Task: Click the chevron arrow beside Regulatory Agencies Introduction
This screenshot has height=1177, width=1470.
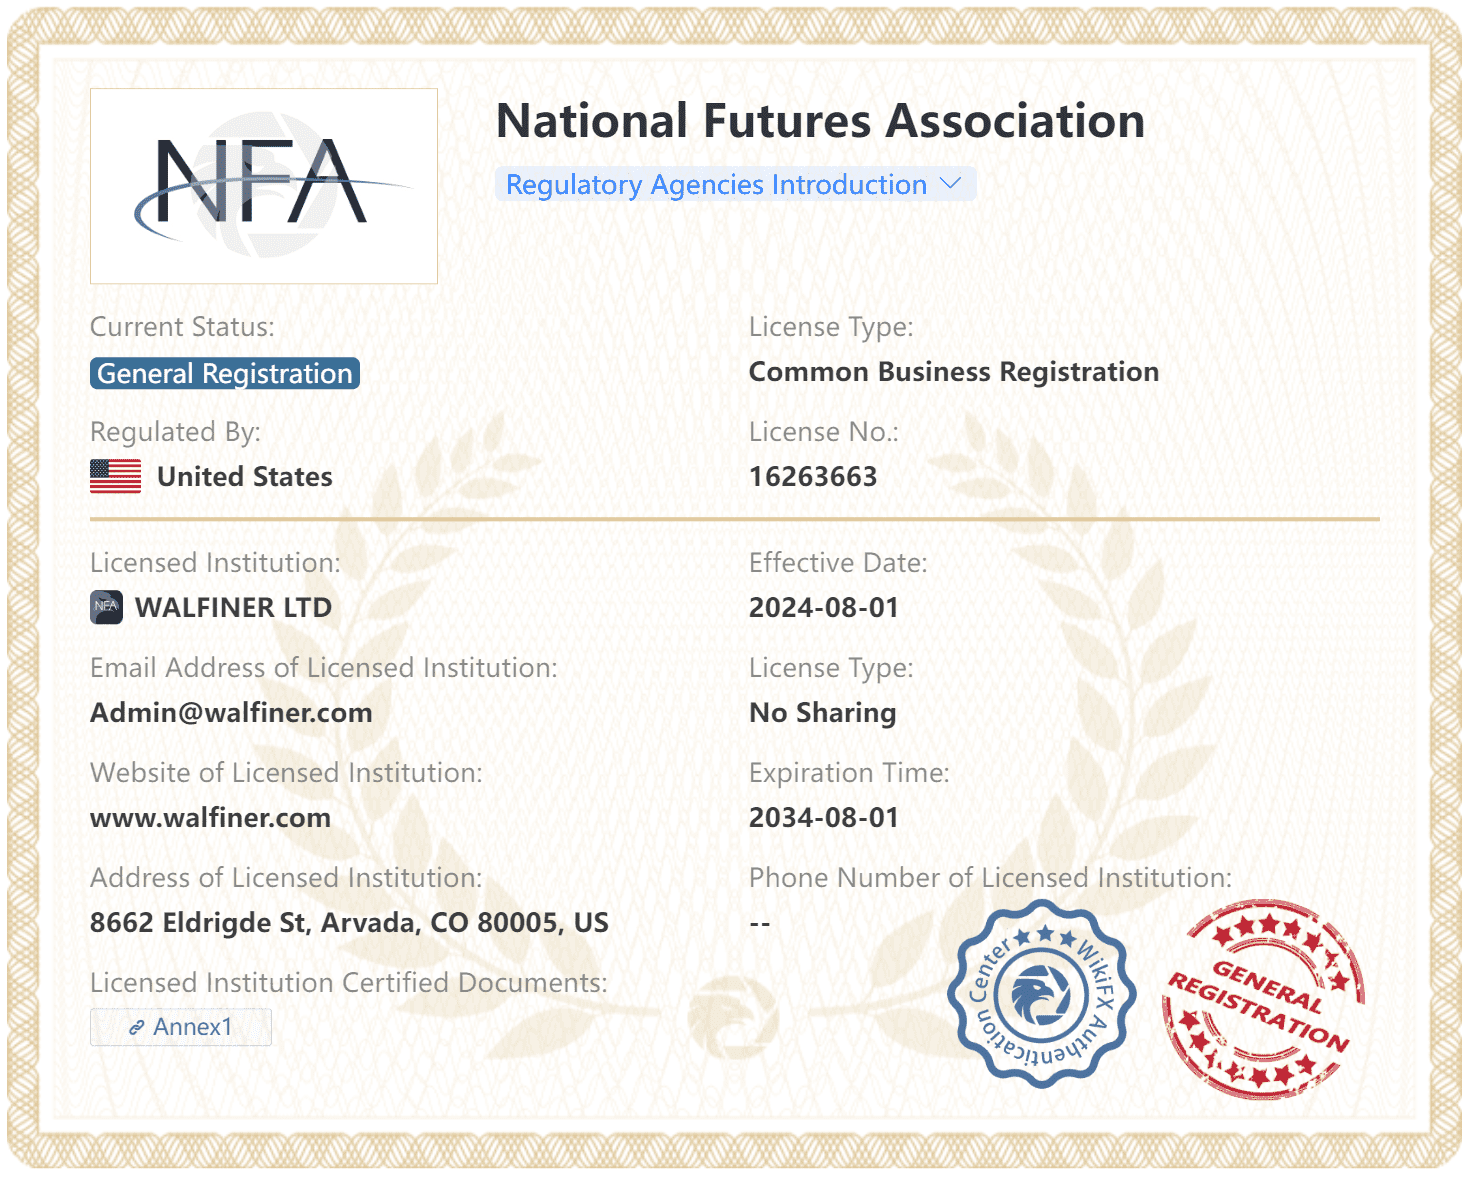Action: point(951,184)
